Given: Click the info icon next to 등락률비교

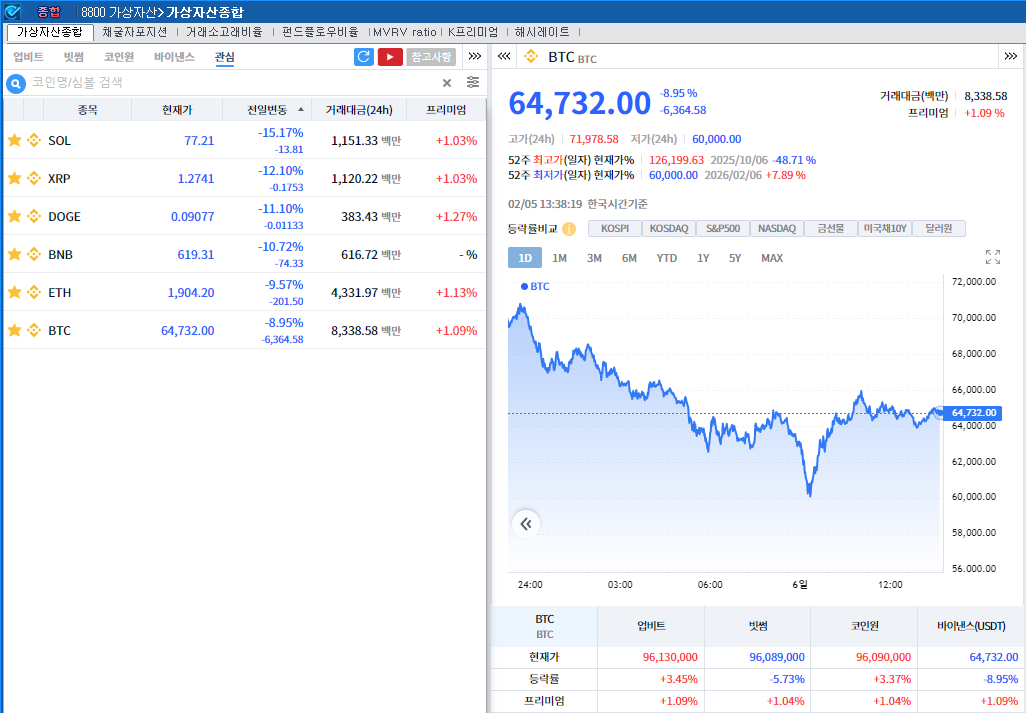Looking at the screenshot, I should [x=569, y=229].
